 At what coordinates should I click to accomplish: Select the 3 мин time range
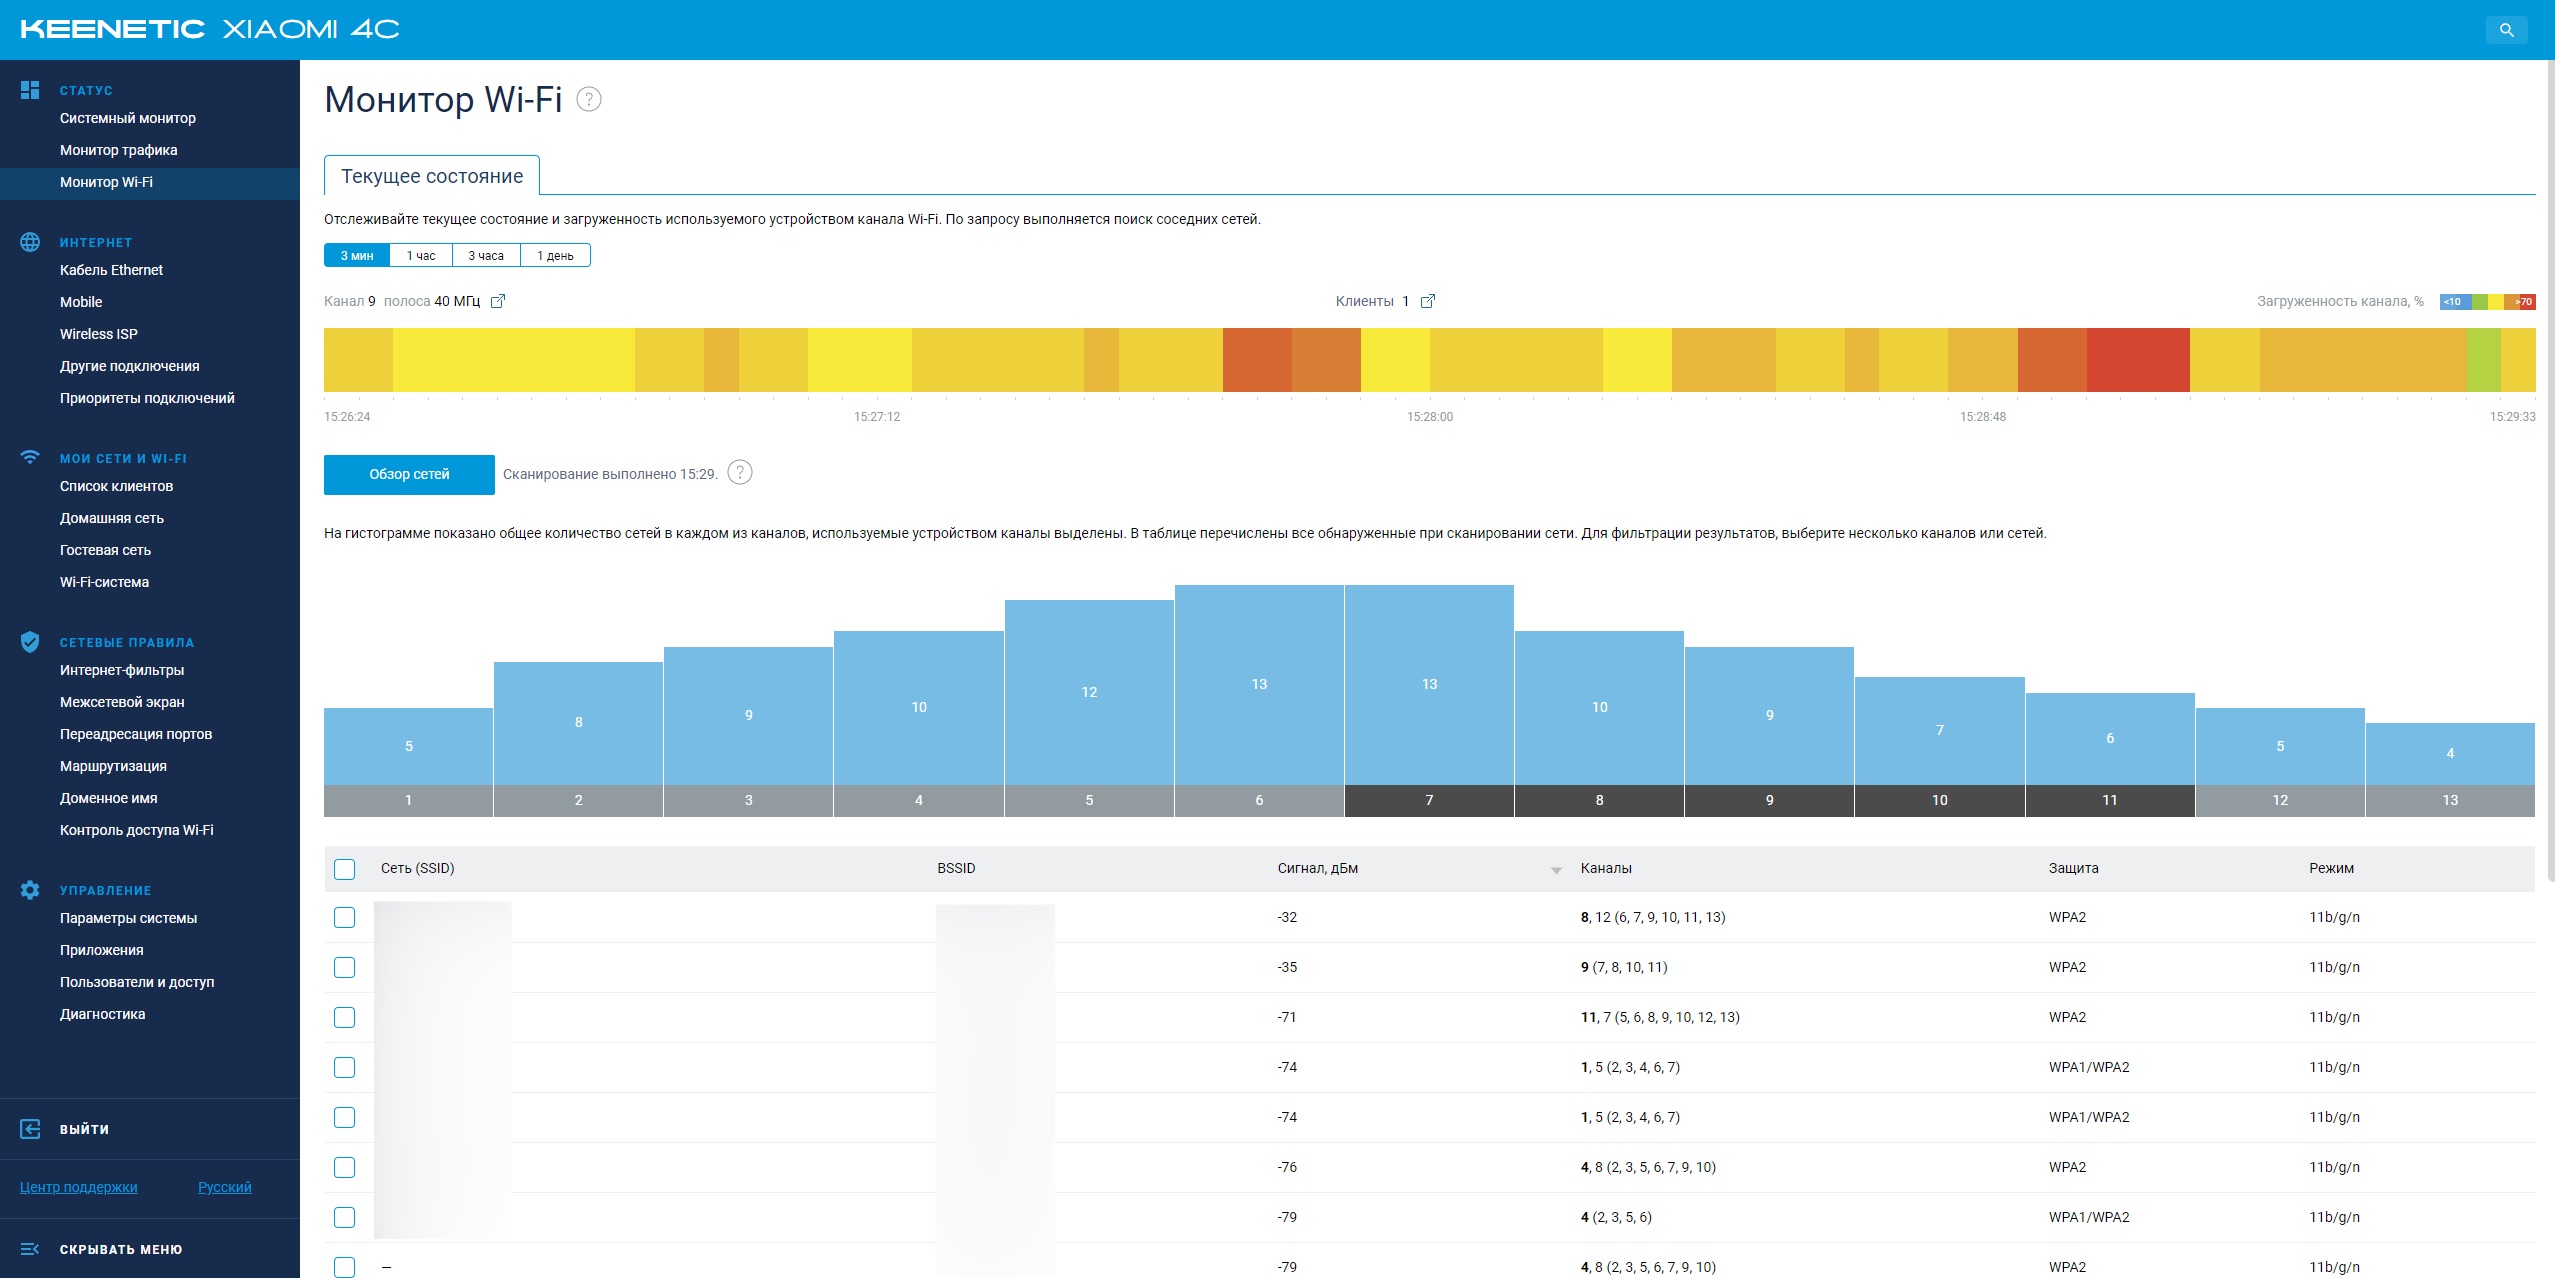(357, 256)
